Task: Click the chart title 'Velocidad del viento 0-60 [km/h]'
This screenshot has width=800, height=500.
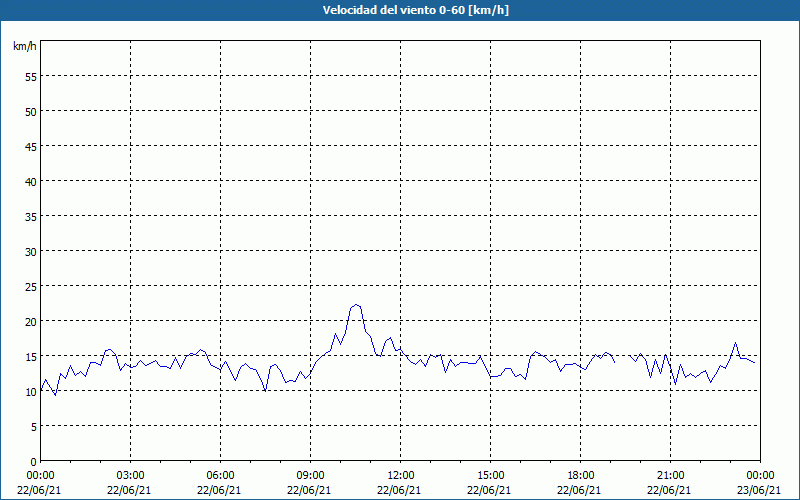Action: click(x=416, y=10)
